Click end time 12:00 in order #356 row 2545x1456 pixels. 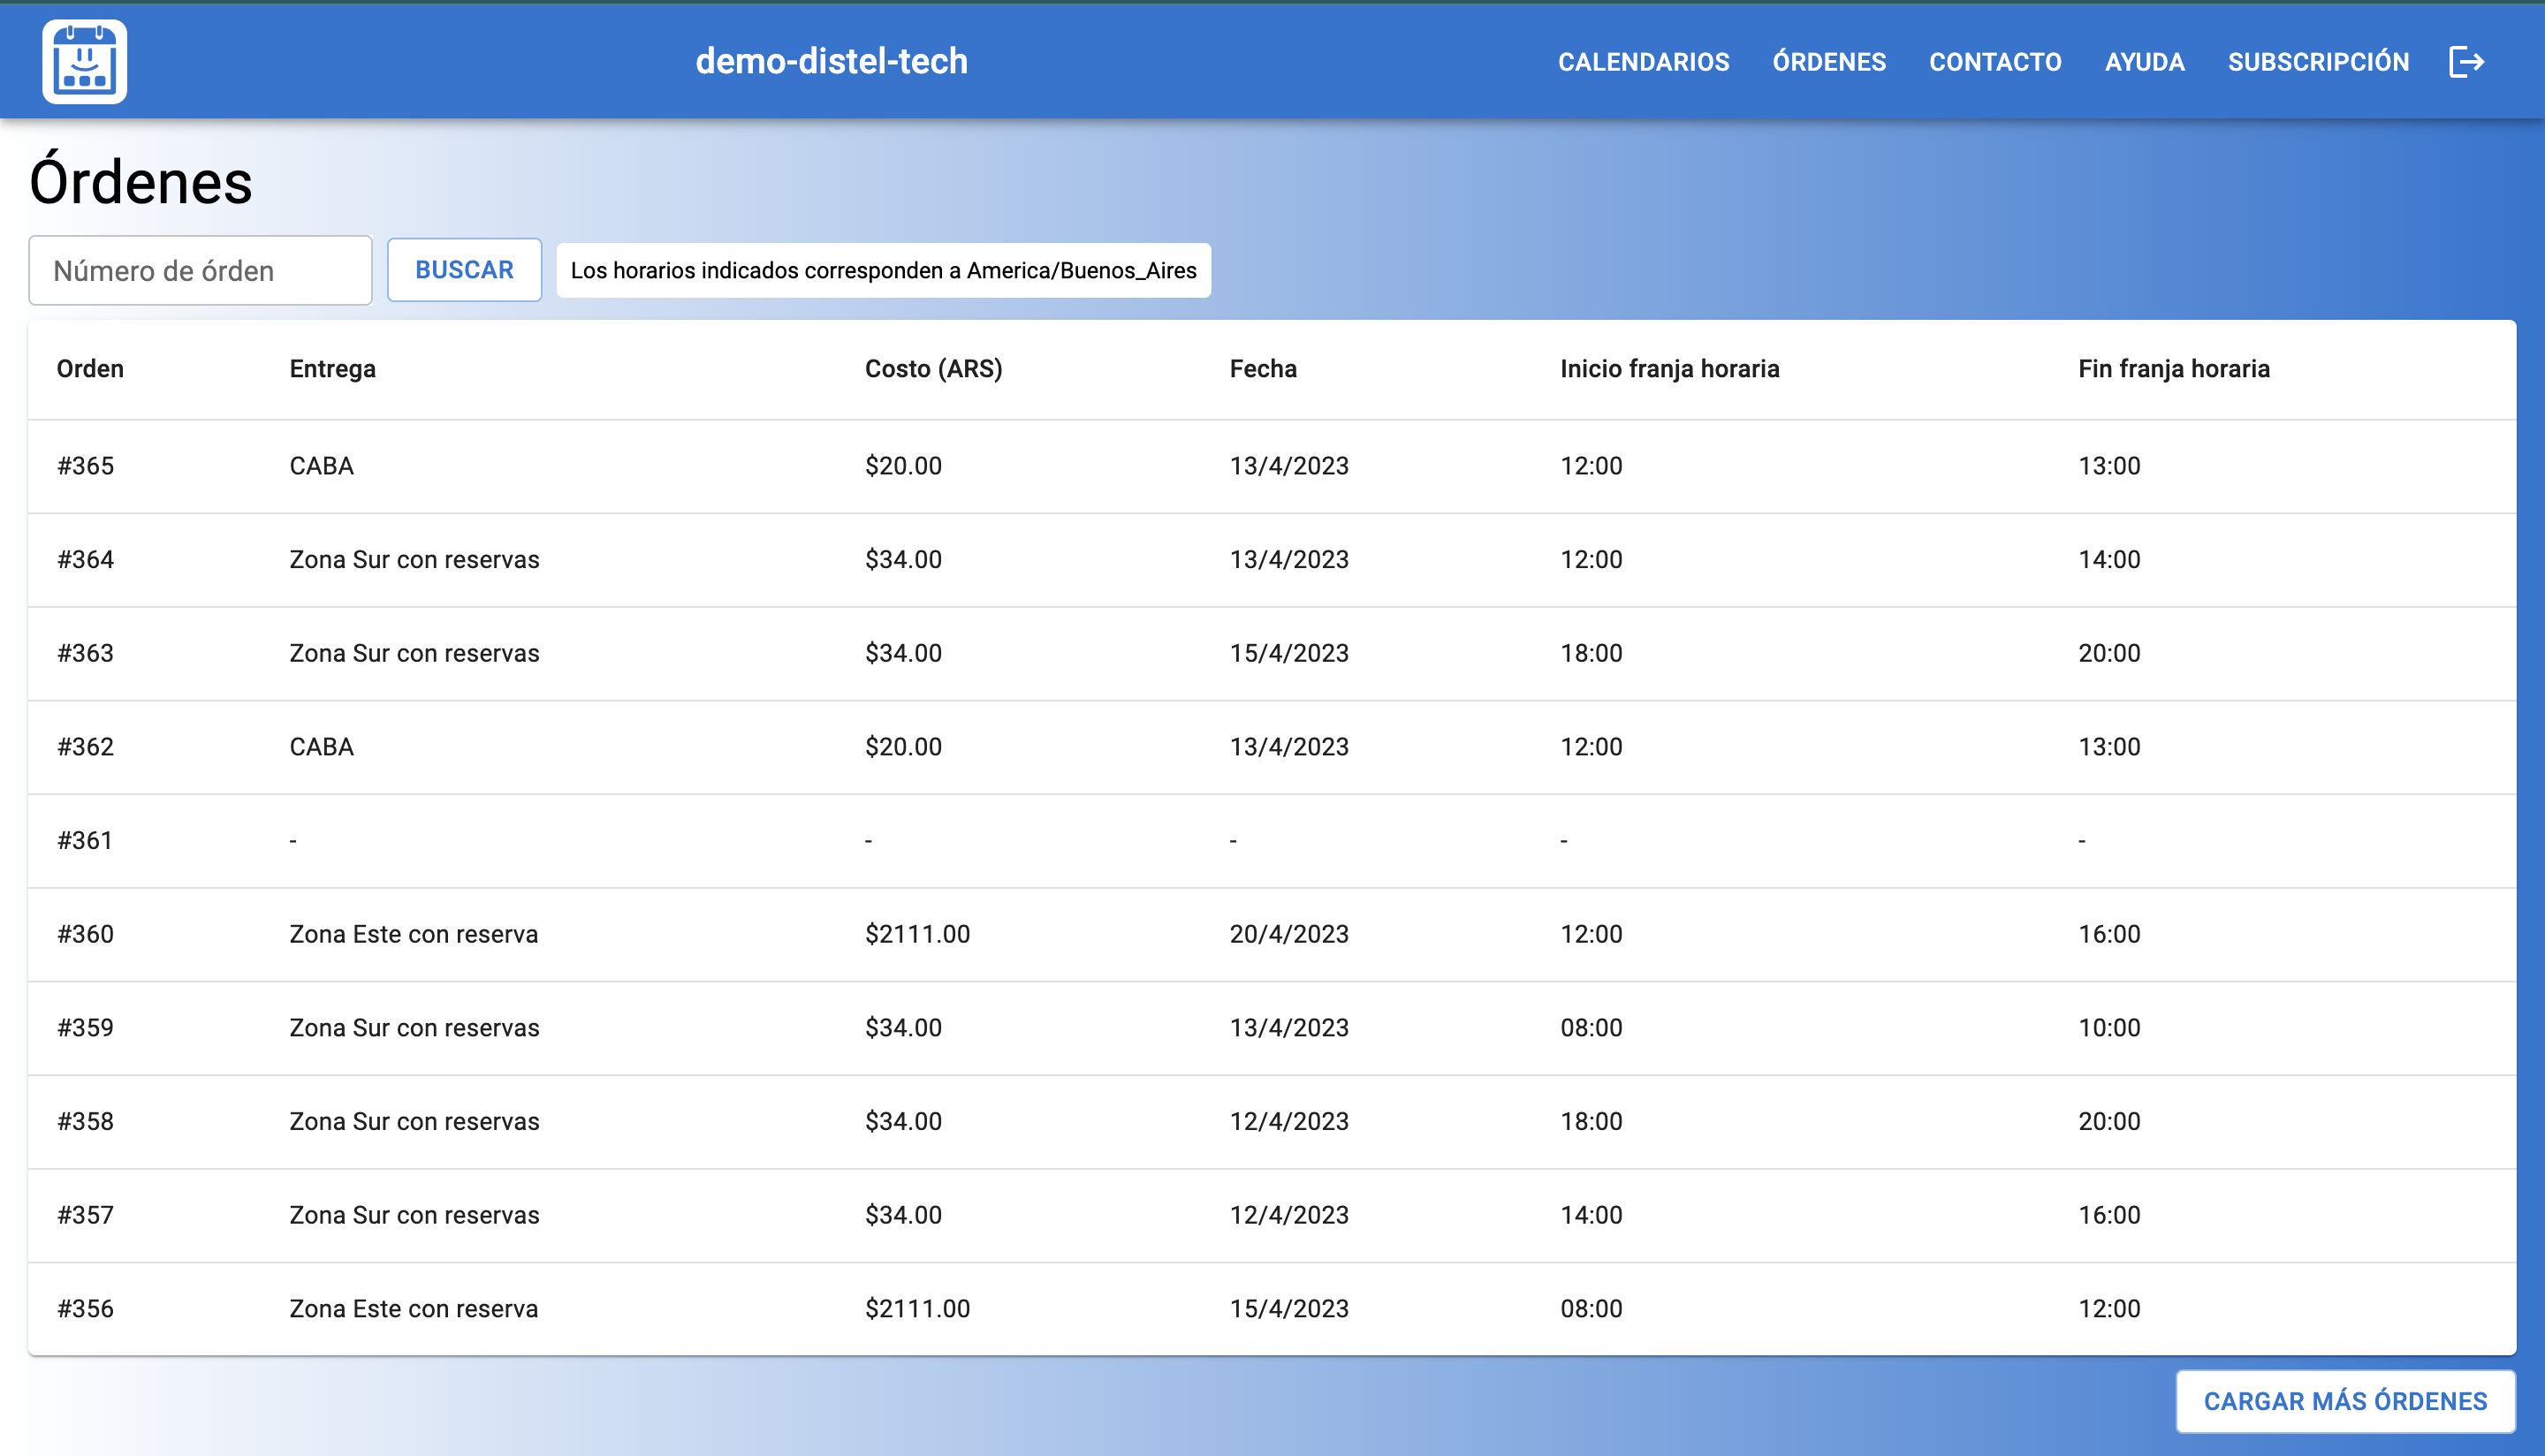[x=2109, y=1309]
